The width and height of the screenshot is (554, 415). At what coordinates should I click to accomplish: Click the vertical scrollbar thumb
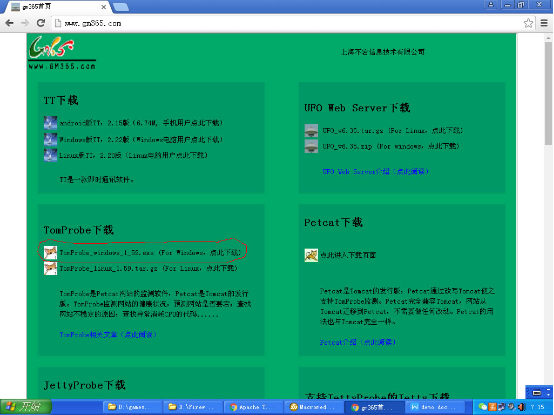pyautogui.click(x=548, y=94)
